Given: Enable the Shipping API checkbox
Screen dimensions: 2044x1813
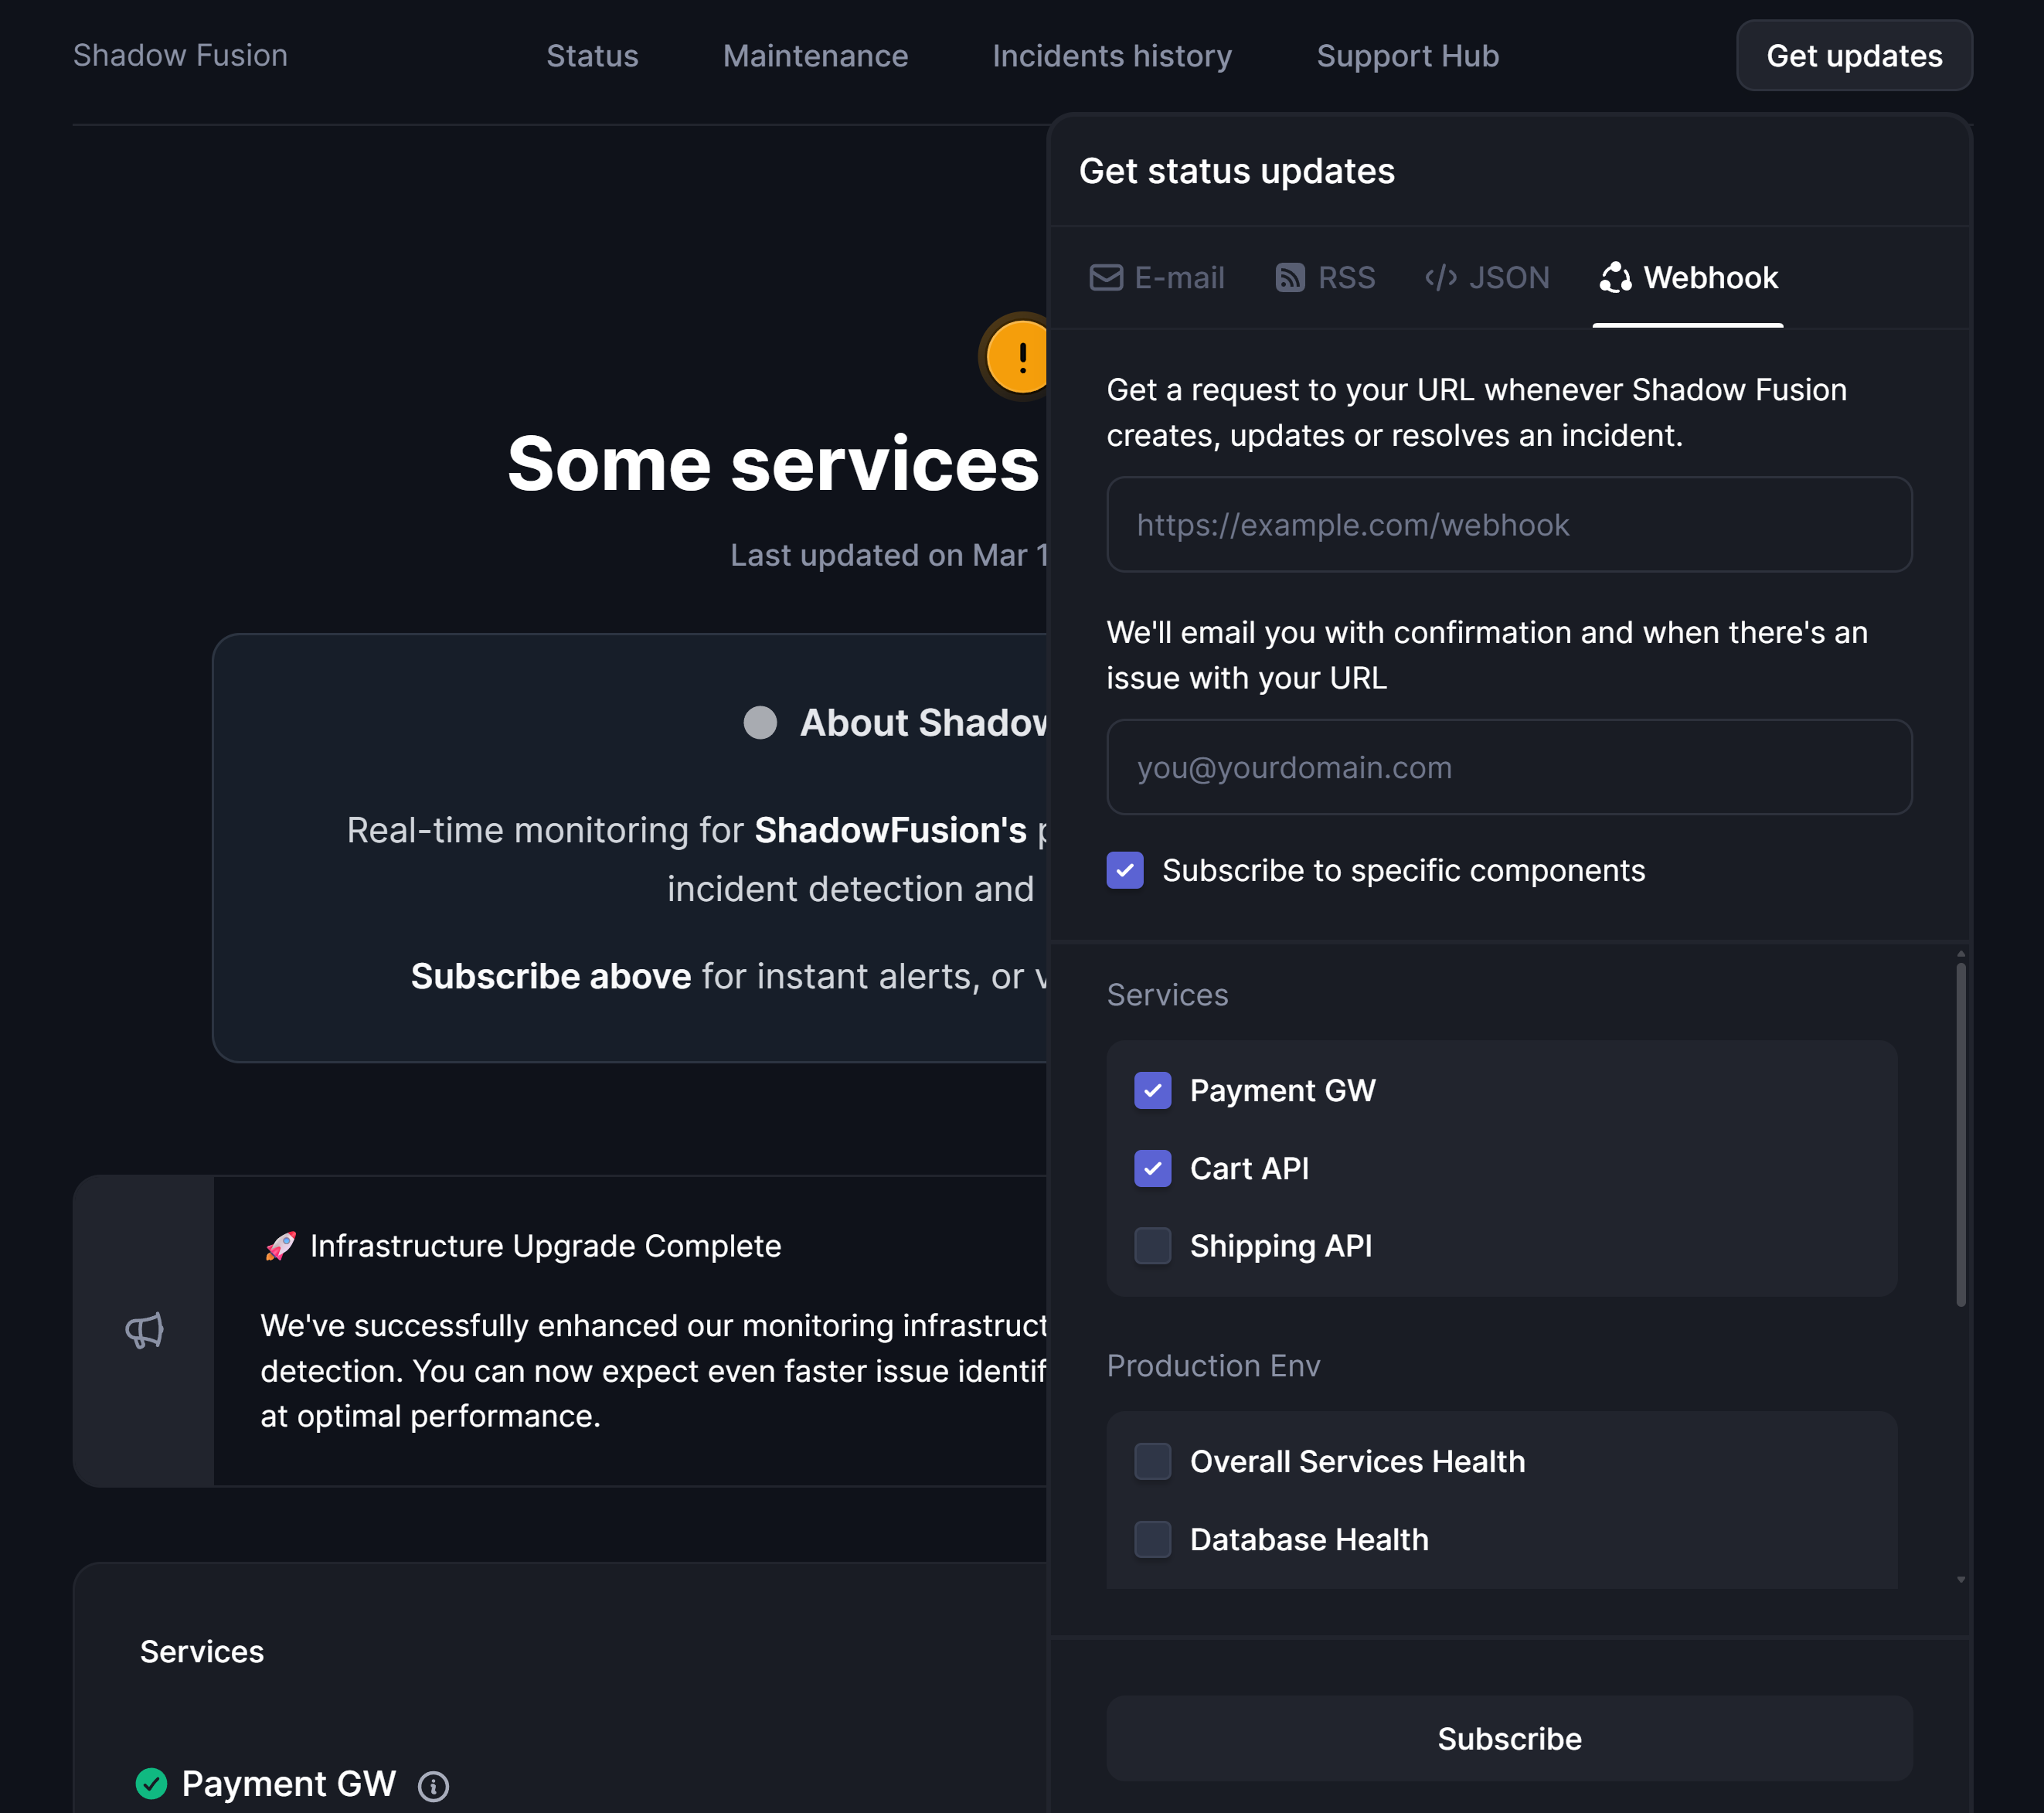Looking at the screenshot, I should 1152,1246.
